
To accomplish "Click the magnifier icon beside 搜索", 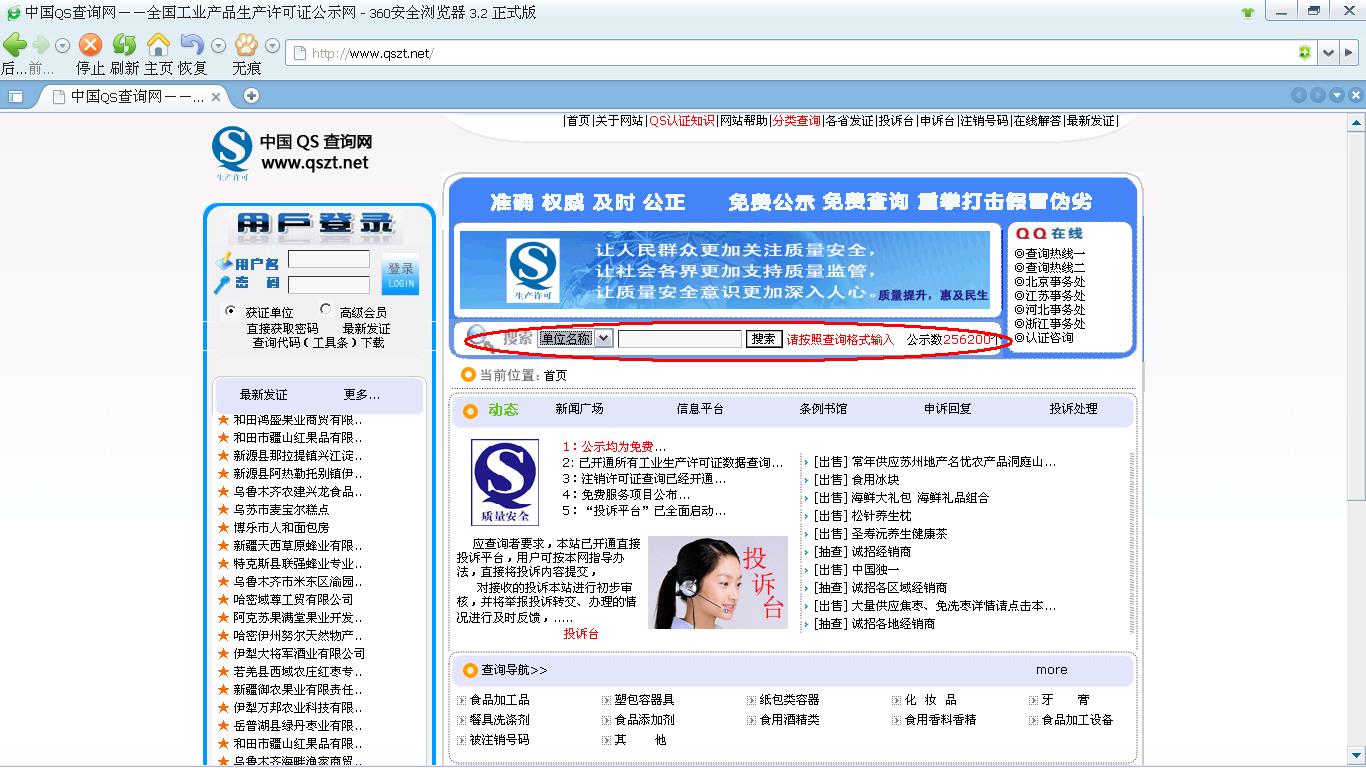I will tap(480, 337).
